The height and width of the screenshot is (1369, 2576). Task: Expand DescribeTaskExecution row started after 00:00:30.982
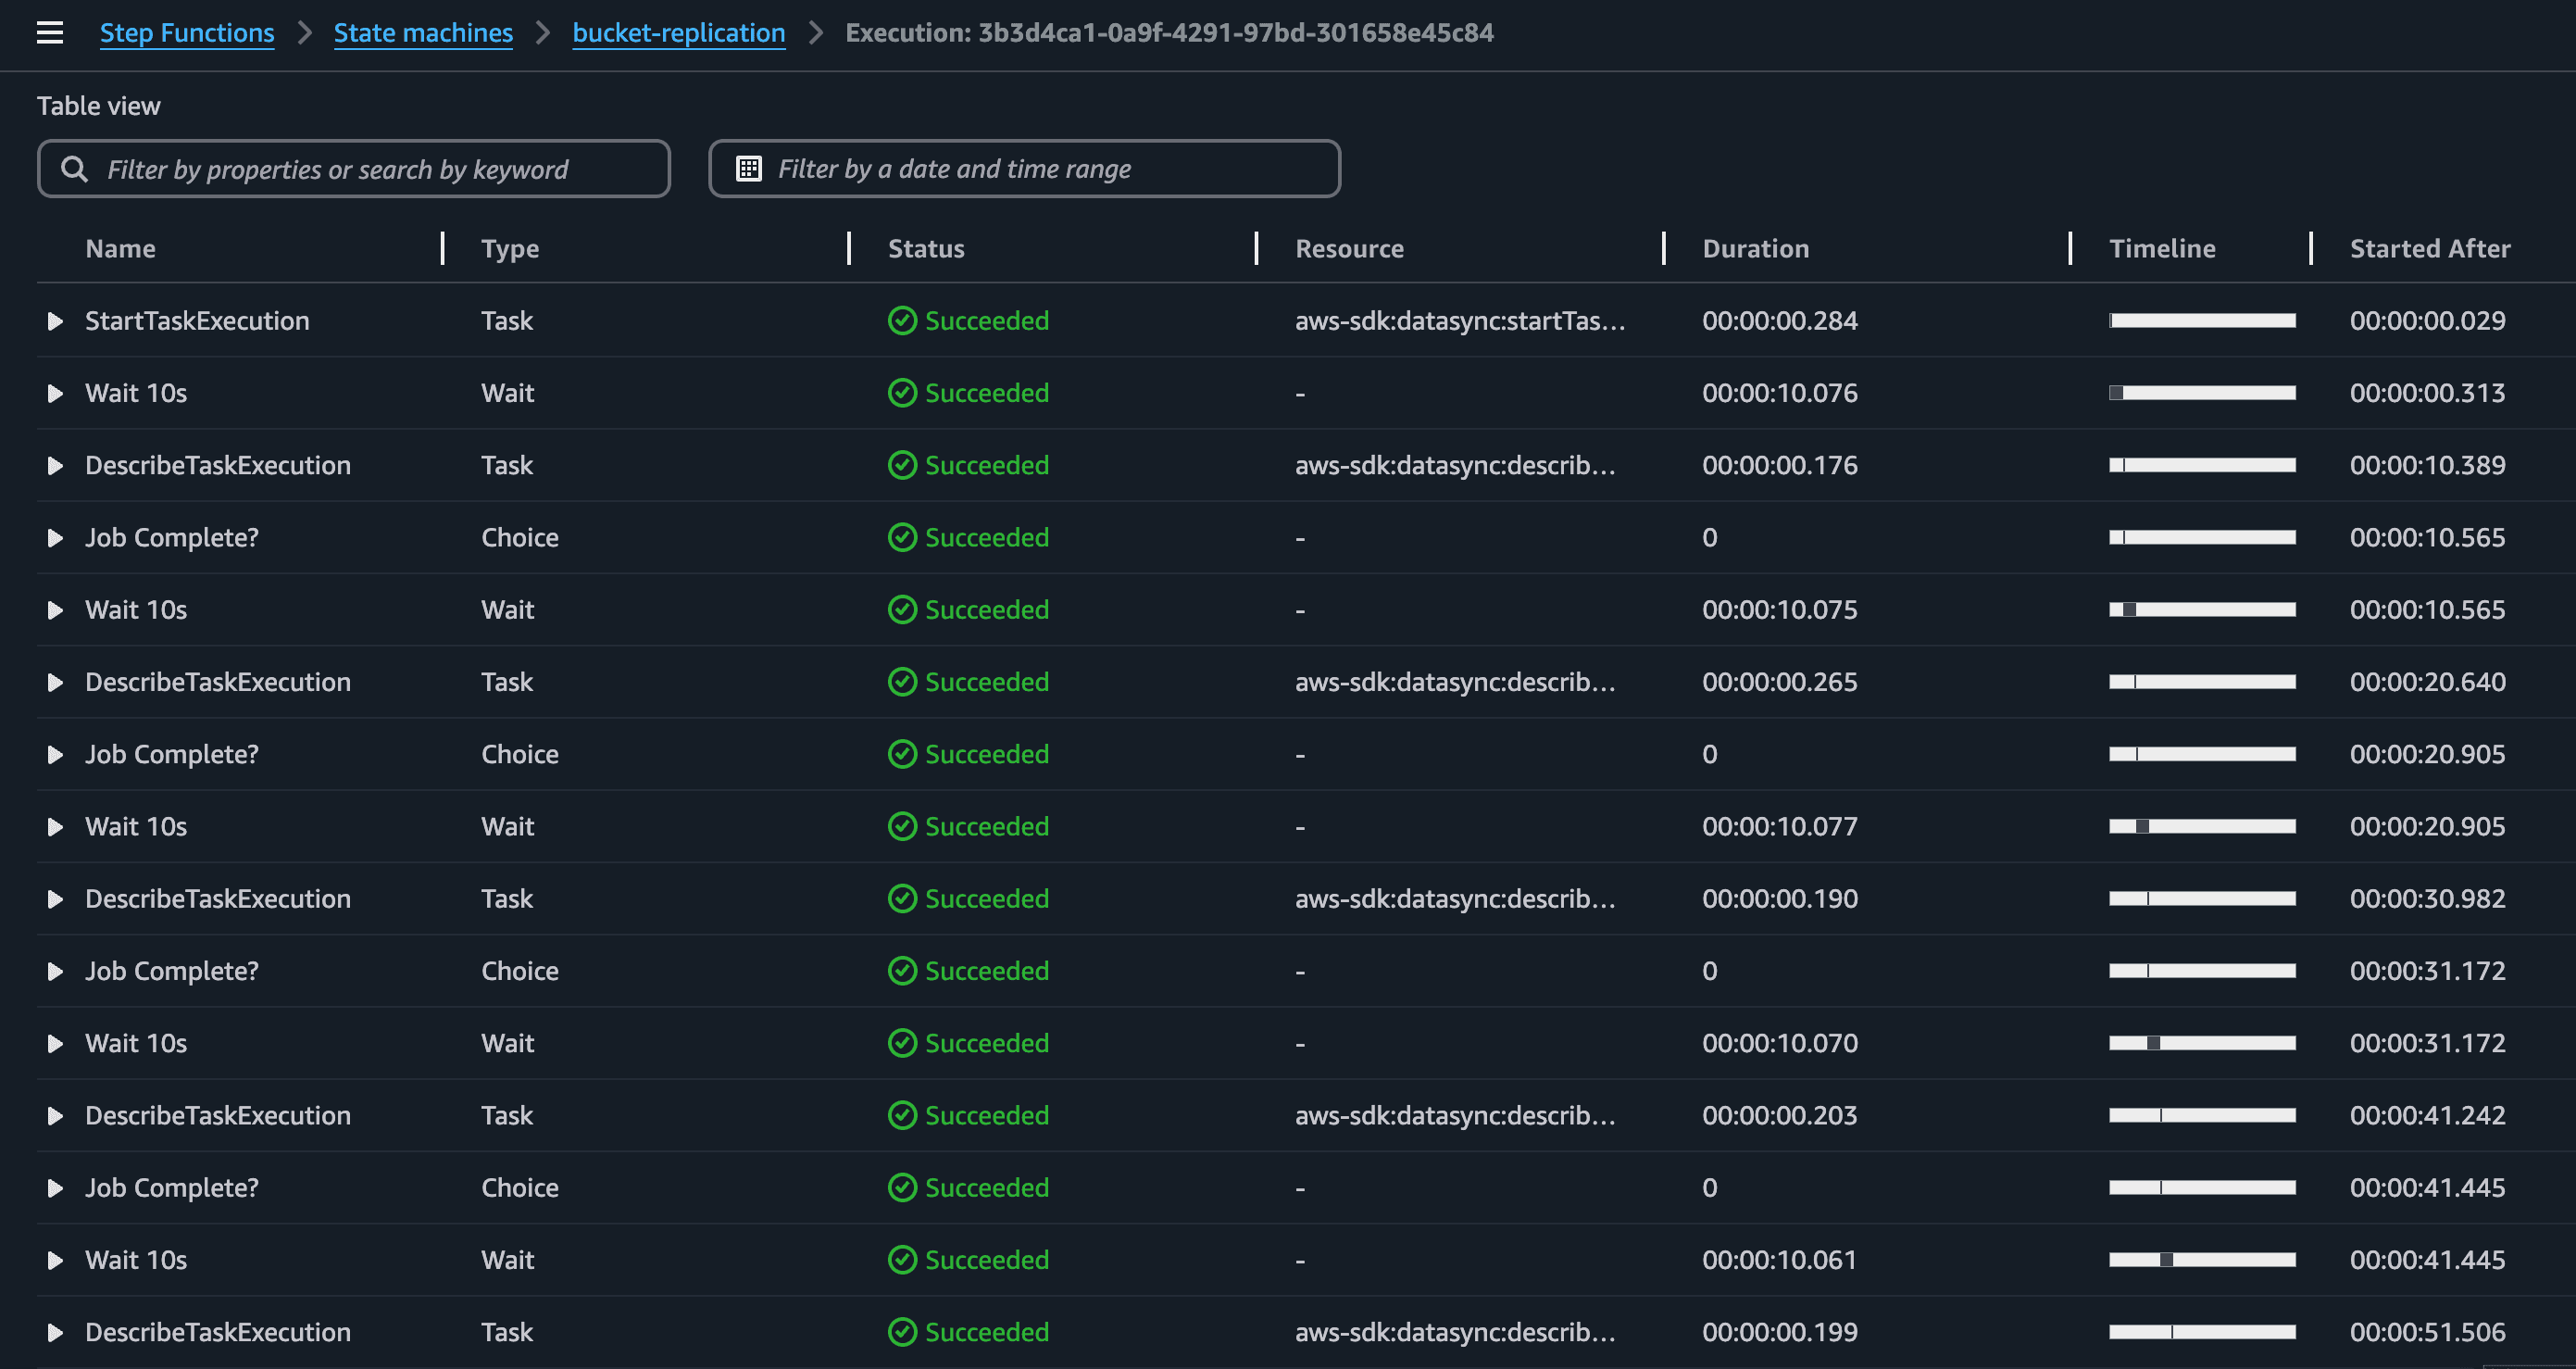[x=55, y=899]
